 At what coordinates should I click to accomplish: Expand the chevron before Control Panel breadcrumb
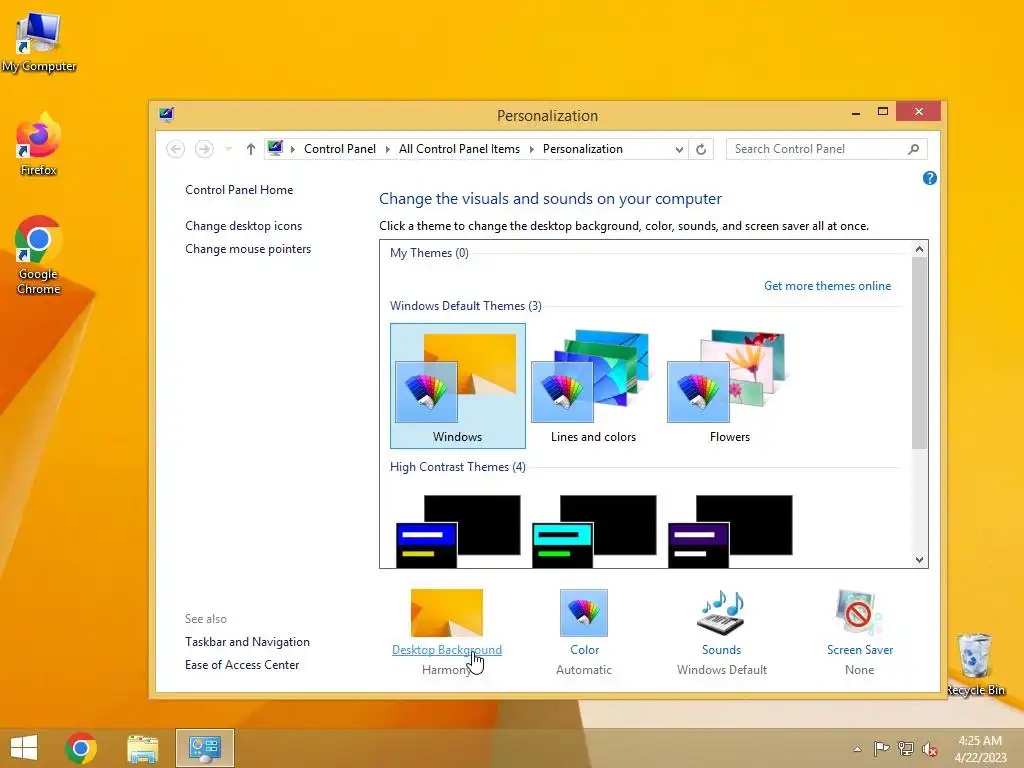pyautogui.click(x=293, y=149)
